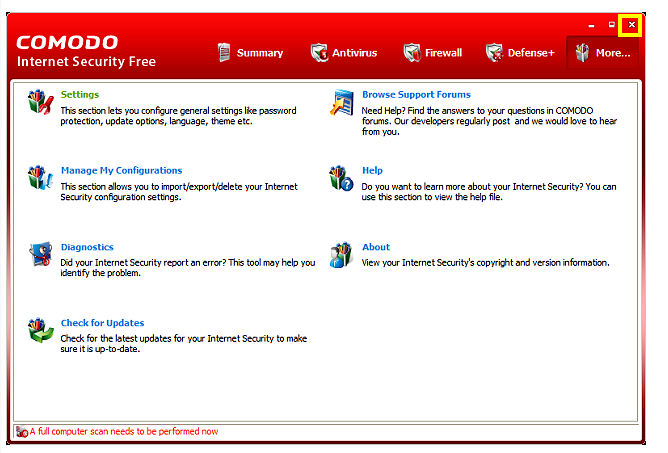Screen dimensions: 668x453
Task: Click the full computer scan warning message
Action: point(124,431)
